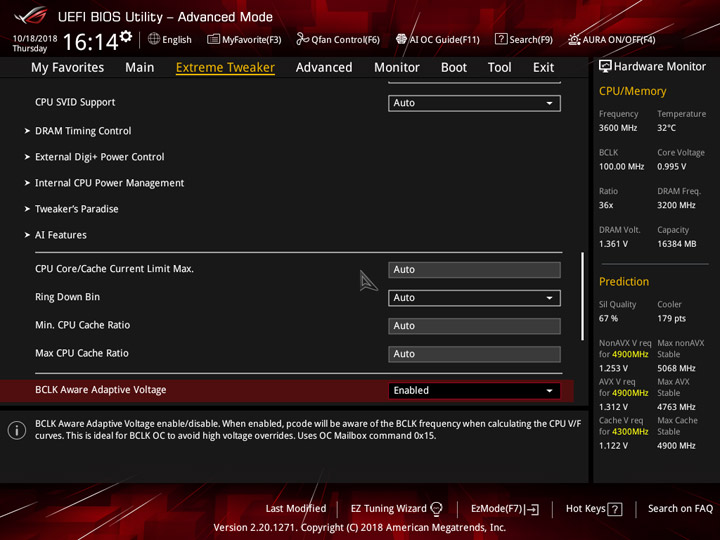Click the ROG logo icon
The width and height of the screenshot is (720, 540).
click(x=31, y=16)
